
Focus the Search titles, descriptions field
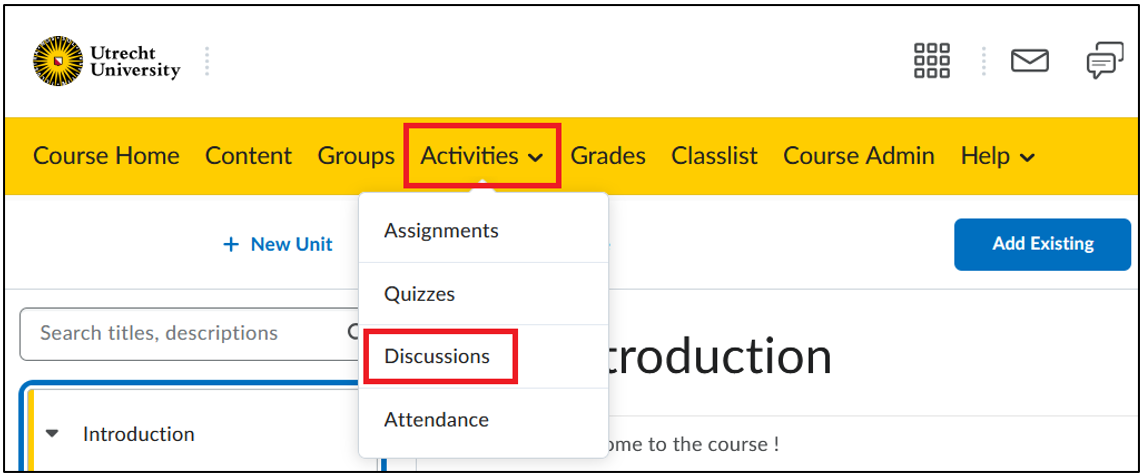191,333
